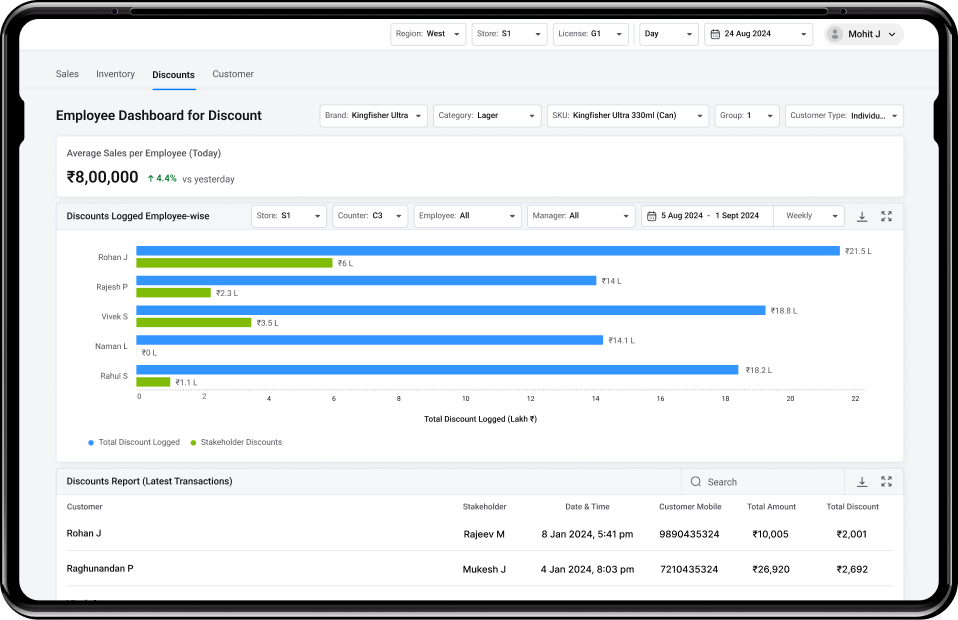Image resolution: width=958 pixels, height=620 pixels.
Task: Switch to the Inventory tab
Action: tap(115, 74)
